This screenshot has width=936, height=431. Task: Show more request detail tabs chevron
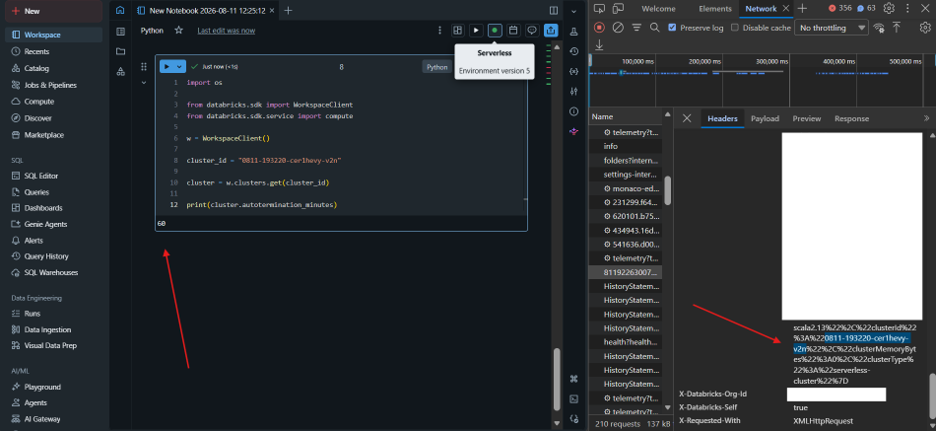click(x=926, y=118)
